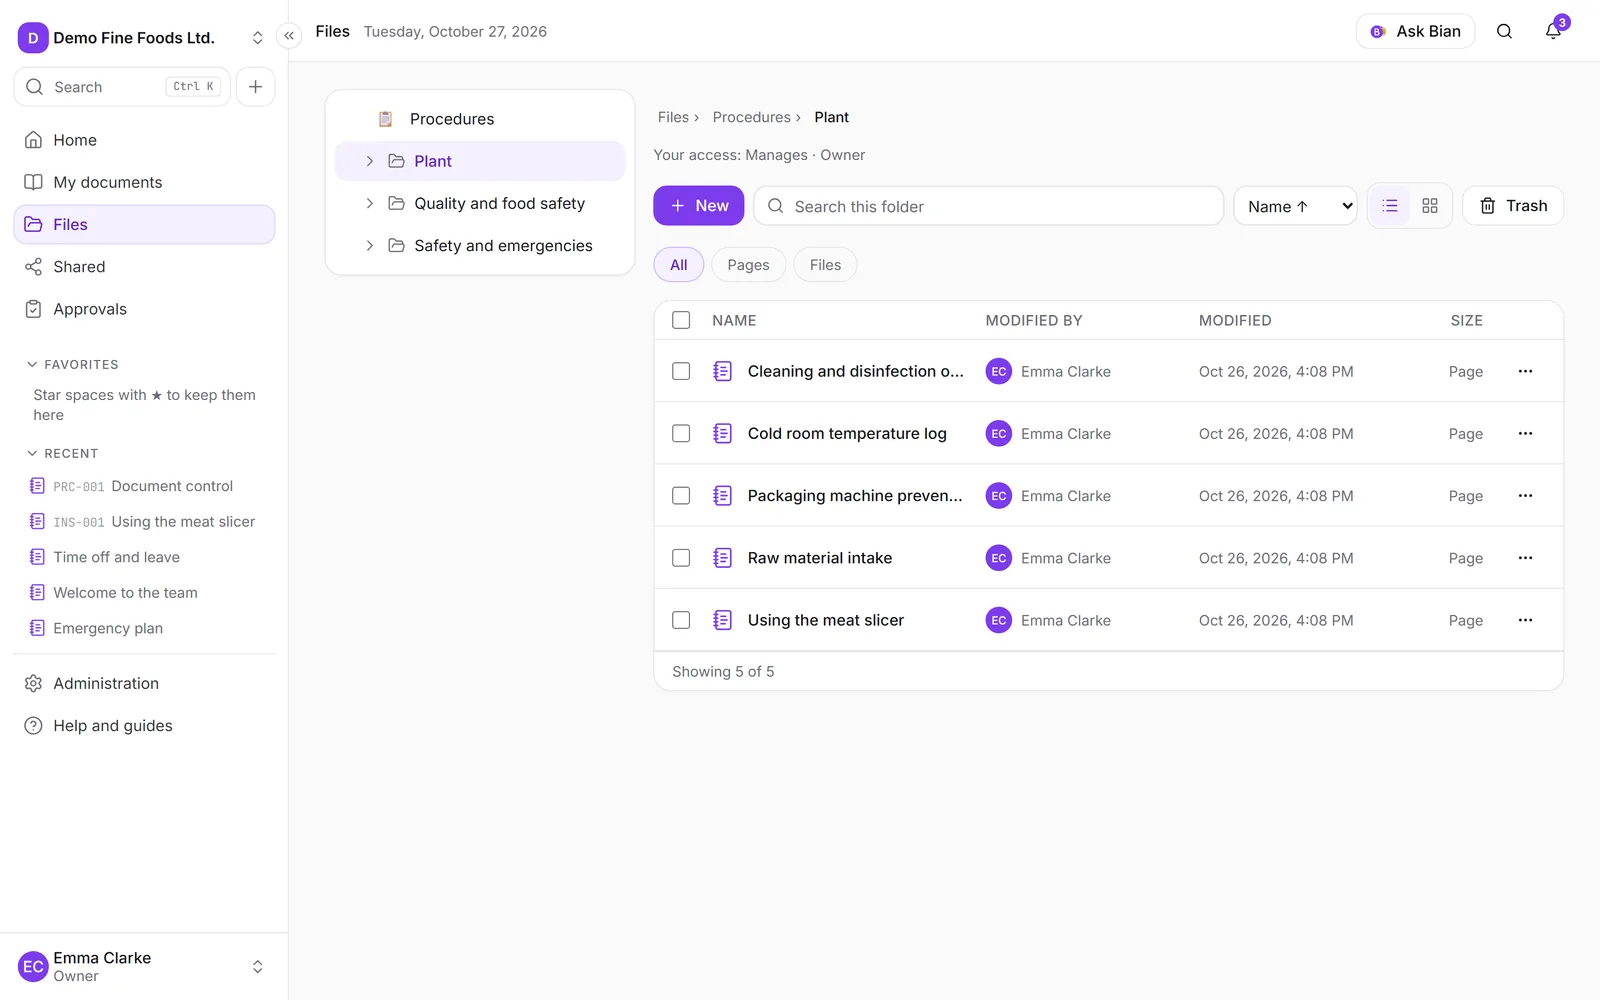Open the Trash button

(1513, 206)
